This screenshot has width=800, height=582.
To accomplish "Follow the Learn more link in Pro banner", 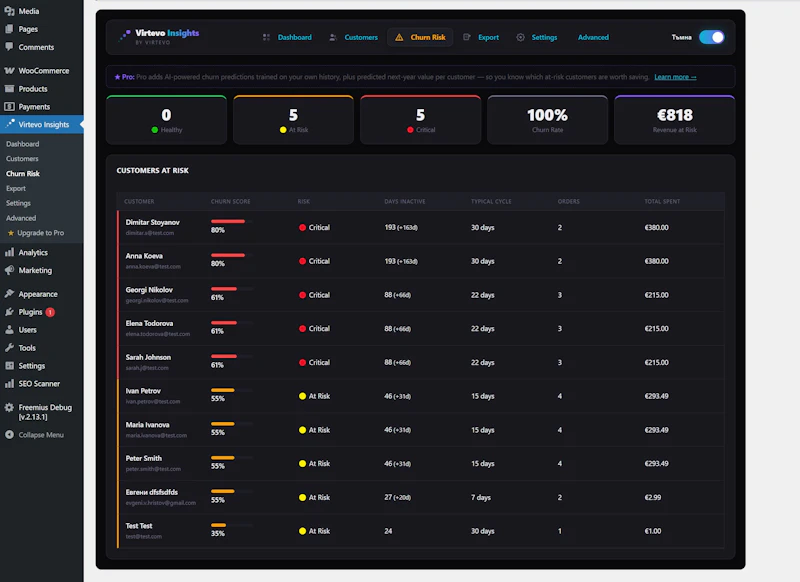I will (675, 77).
